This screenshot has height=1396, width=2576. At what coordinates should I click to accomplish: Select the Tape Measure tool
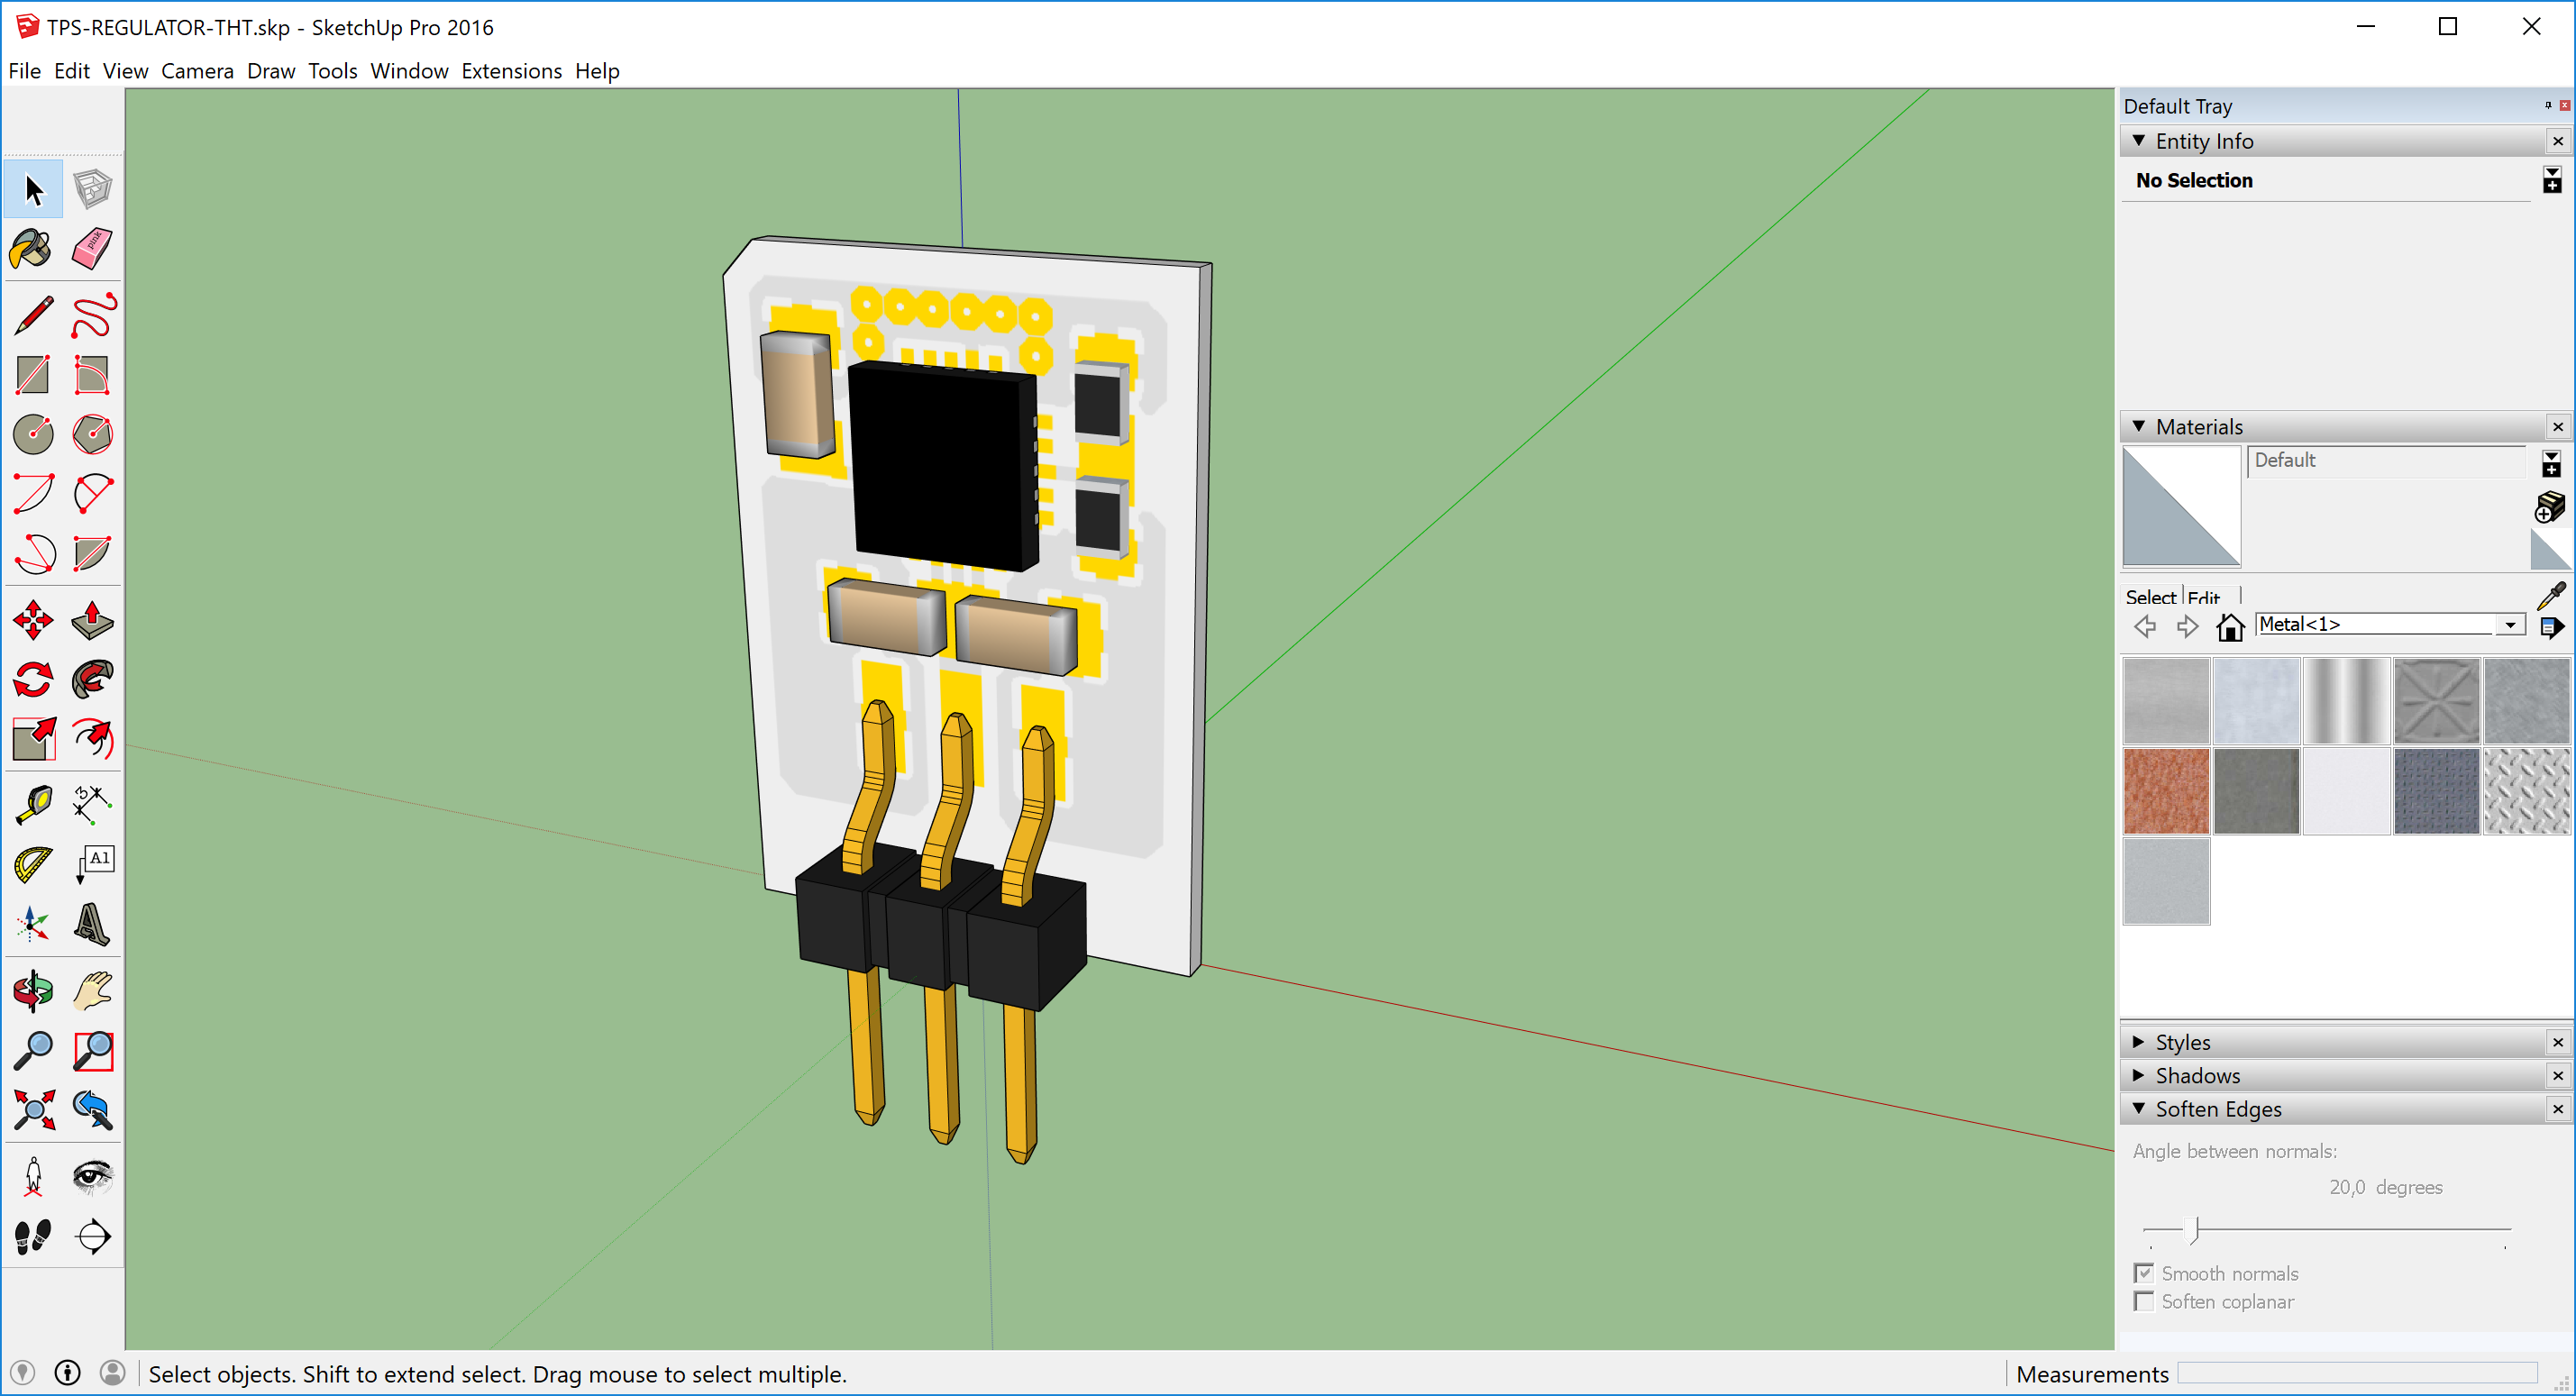pyautogui.click(x=33, y=804)
